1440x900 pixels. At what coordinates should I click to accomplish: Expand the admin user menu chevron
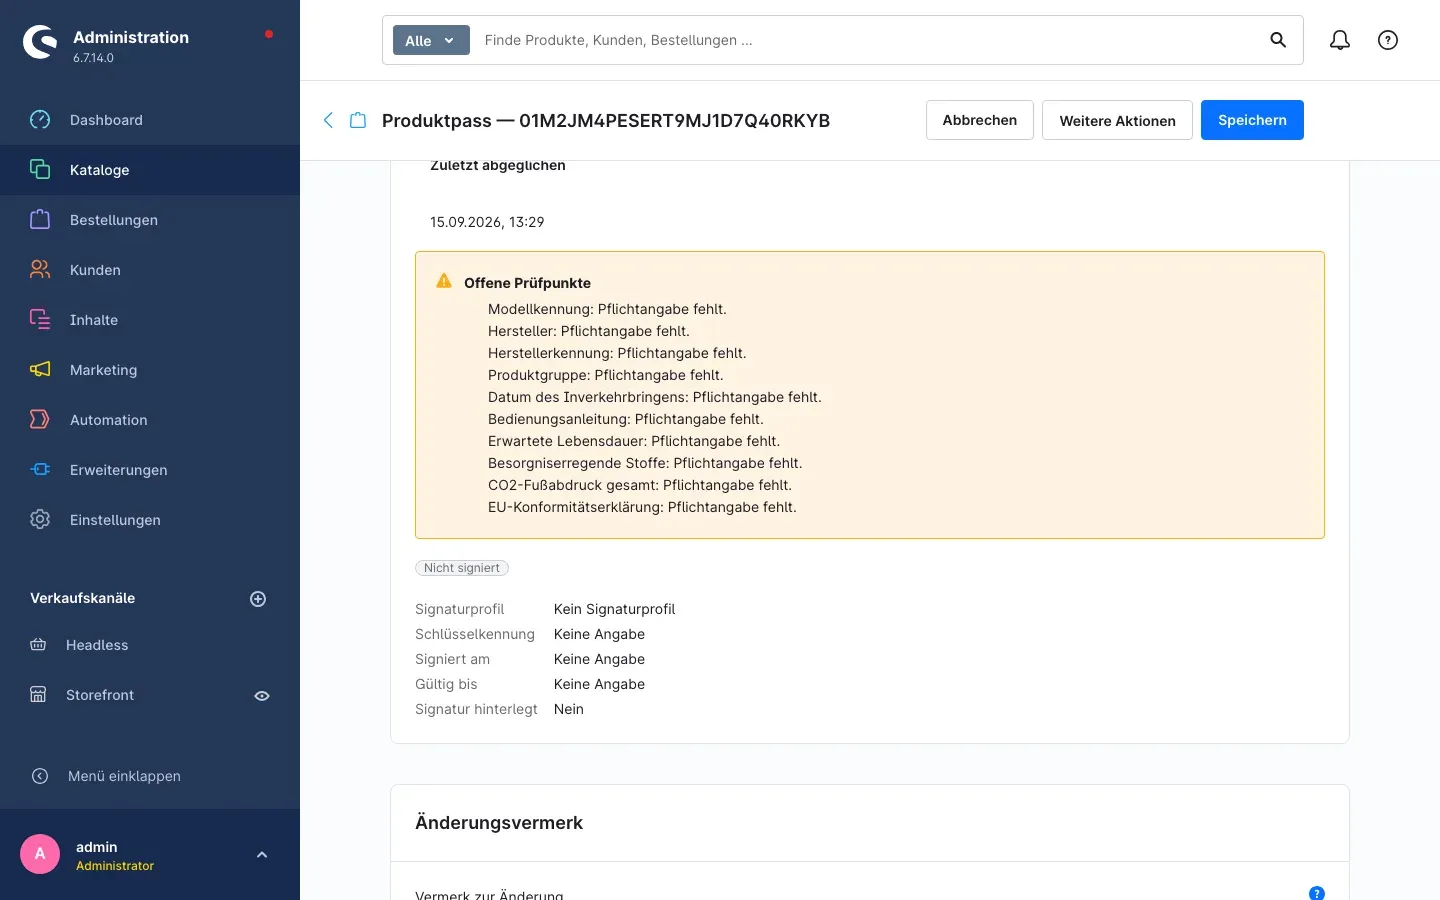point(262,855)
